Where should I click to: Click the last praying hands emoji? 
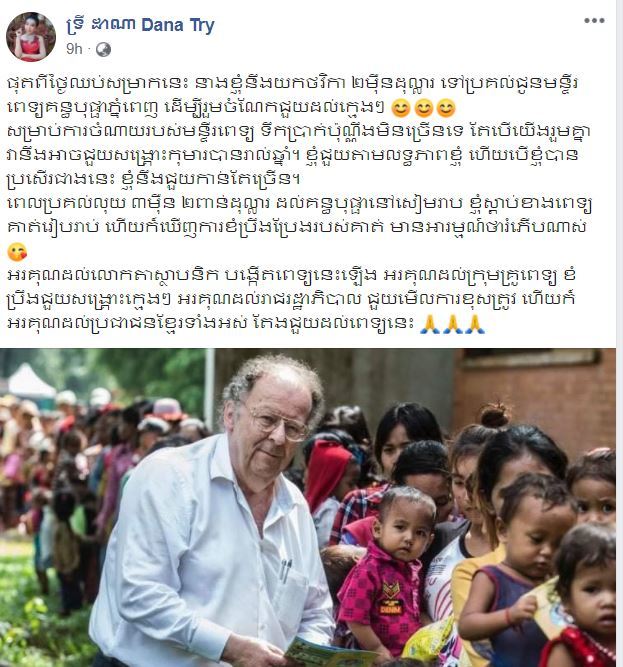click(475, 325)
